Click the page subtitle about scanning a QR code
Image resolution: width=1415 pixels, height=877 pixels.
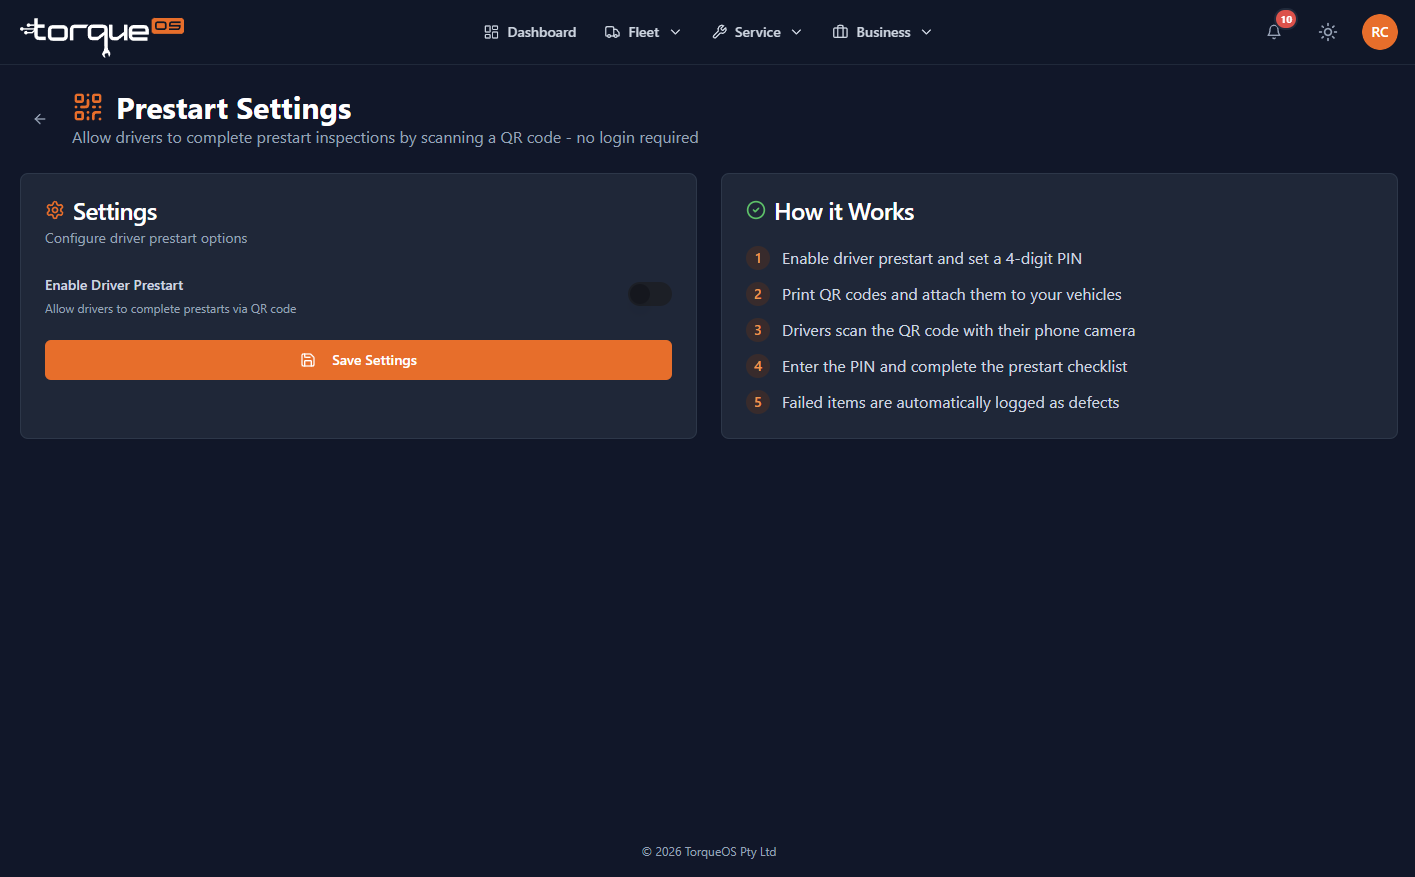[385, 137]
